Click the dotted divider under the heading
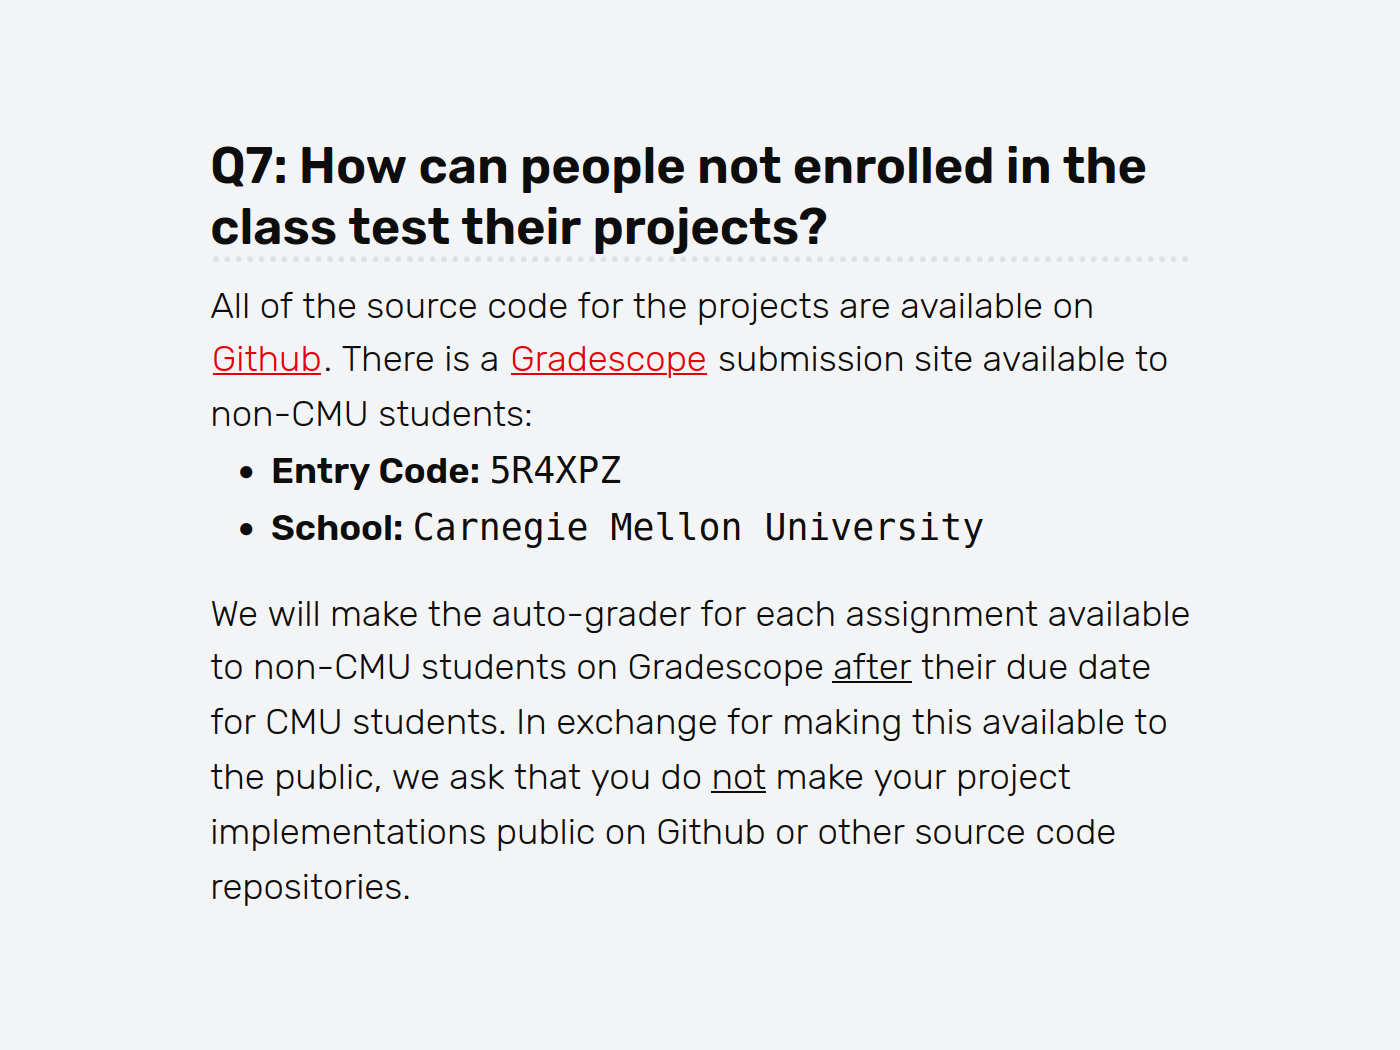 700,259
